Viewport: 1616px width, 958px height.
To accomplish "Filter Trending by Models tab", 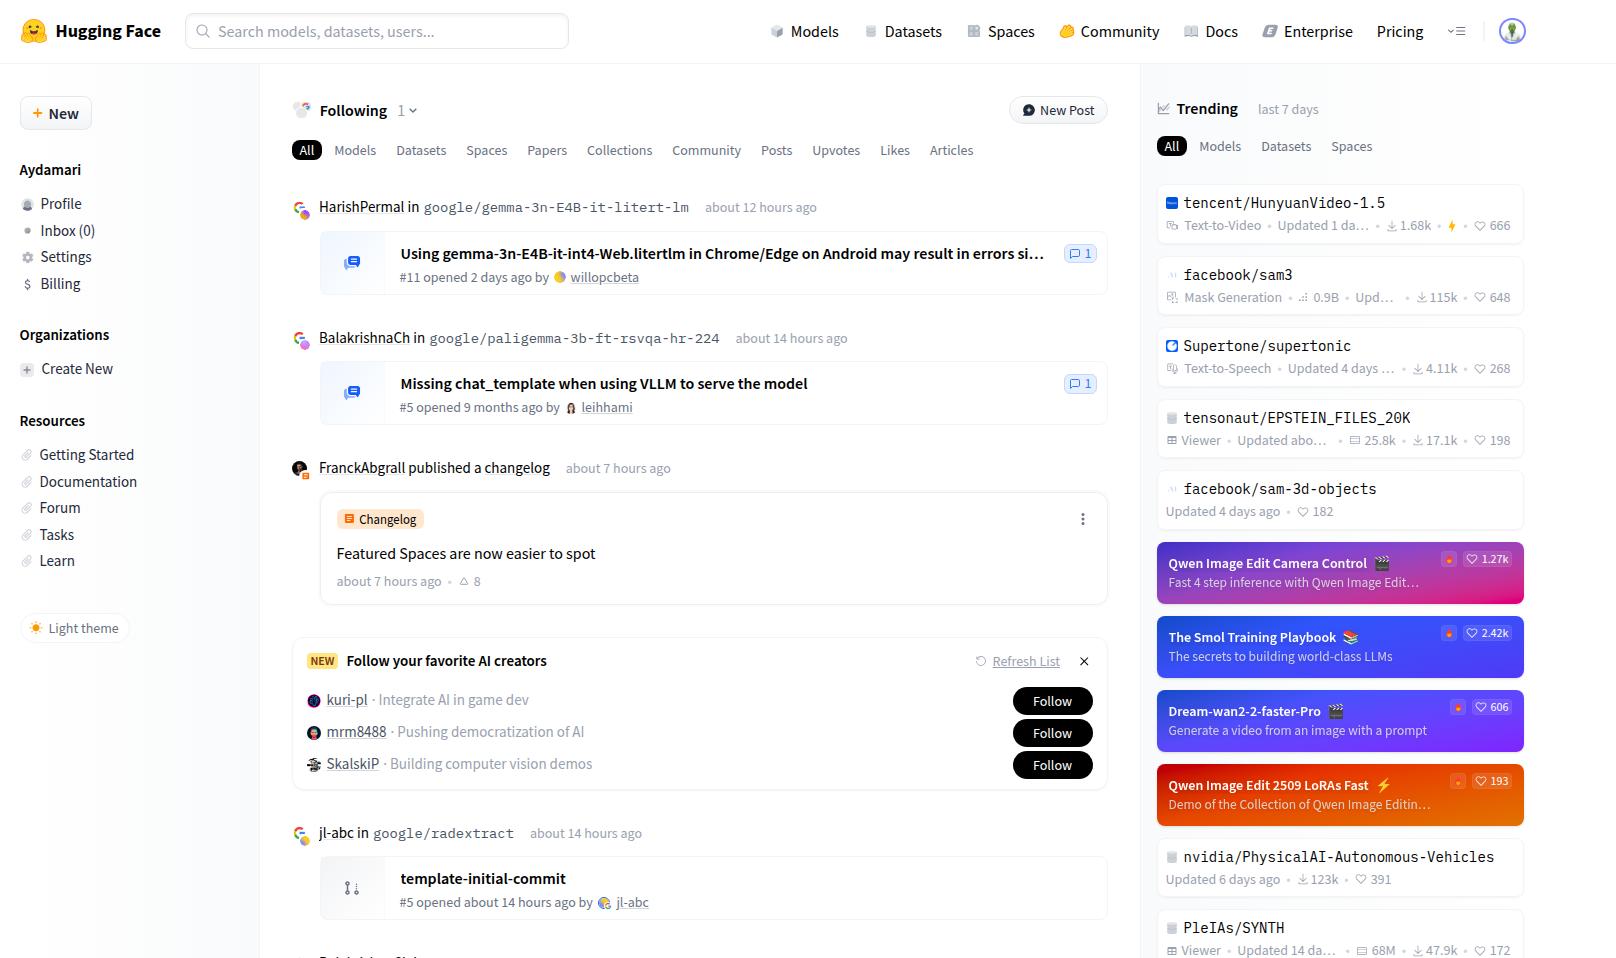I will 1220,146.
